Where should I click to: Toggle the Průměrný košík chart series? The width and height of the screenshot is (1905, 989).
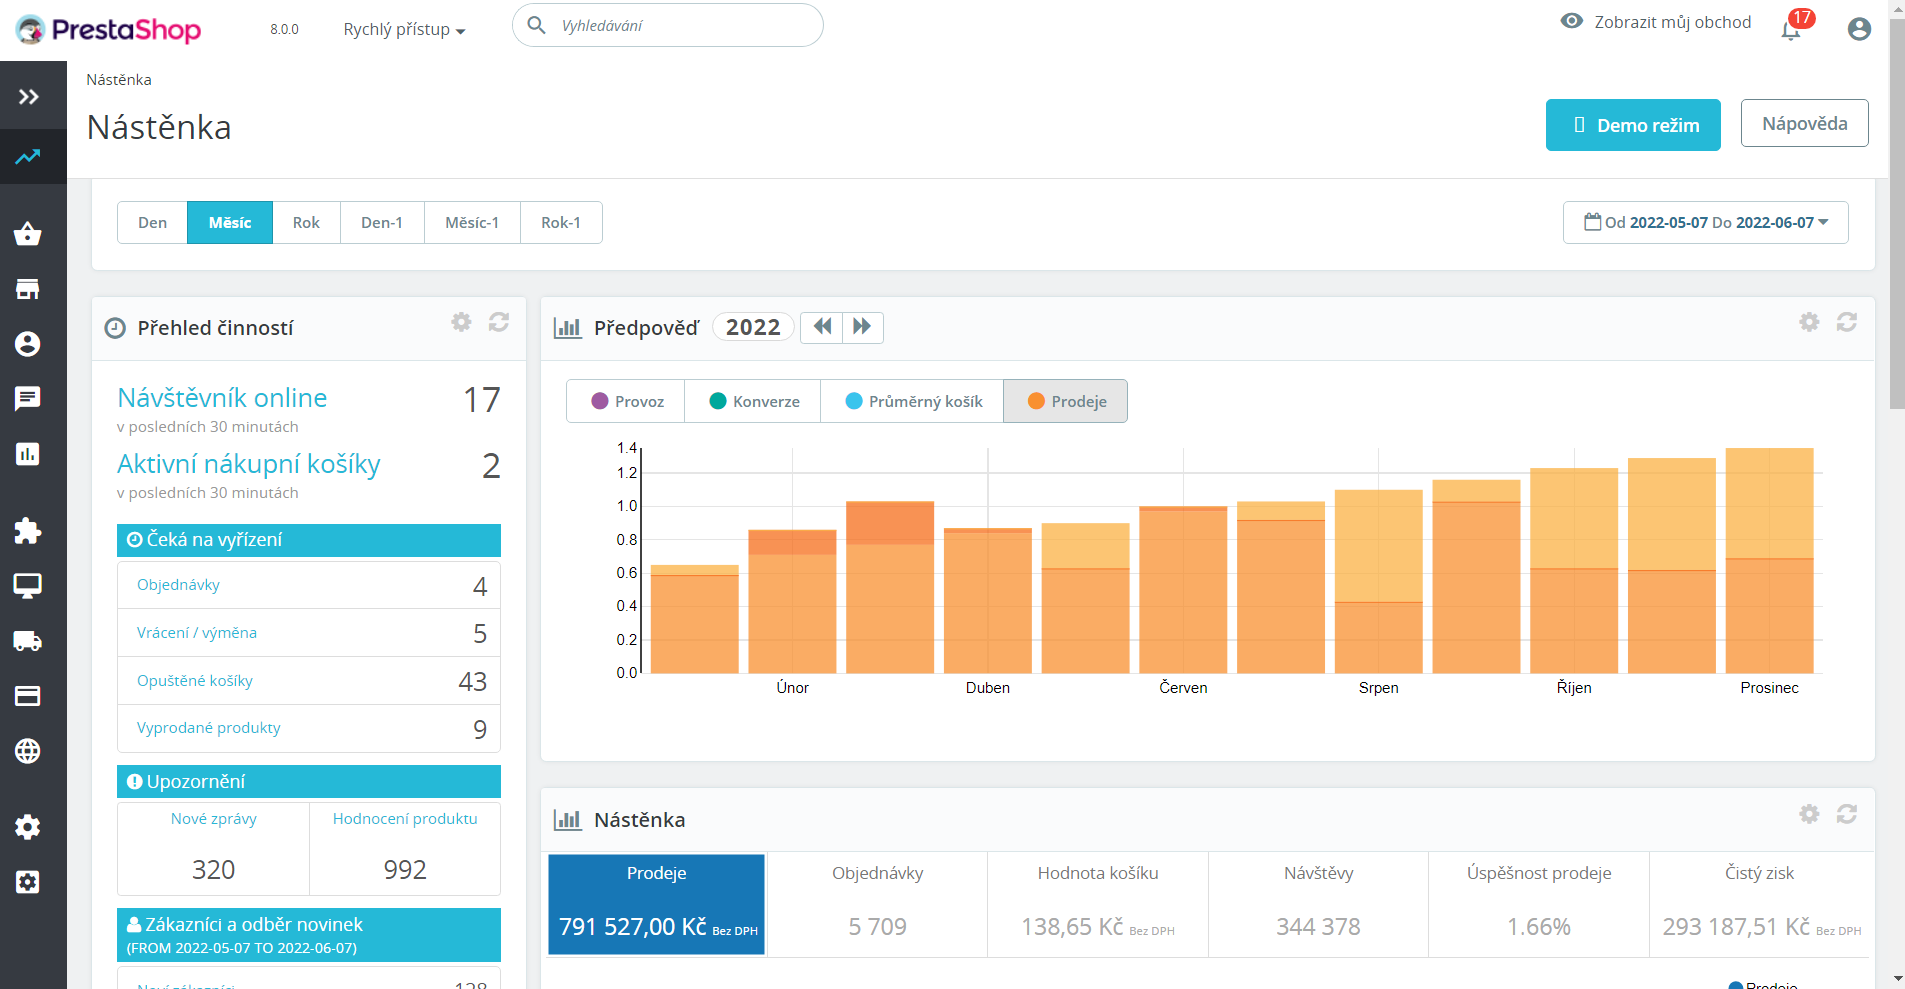912,401
